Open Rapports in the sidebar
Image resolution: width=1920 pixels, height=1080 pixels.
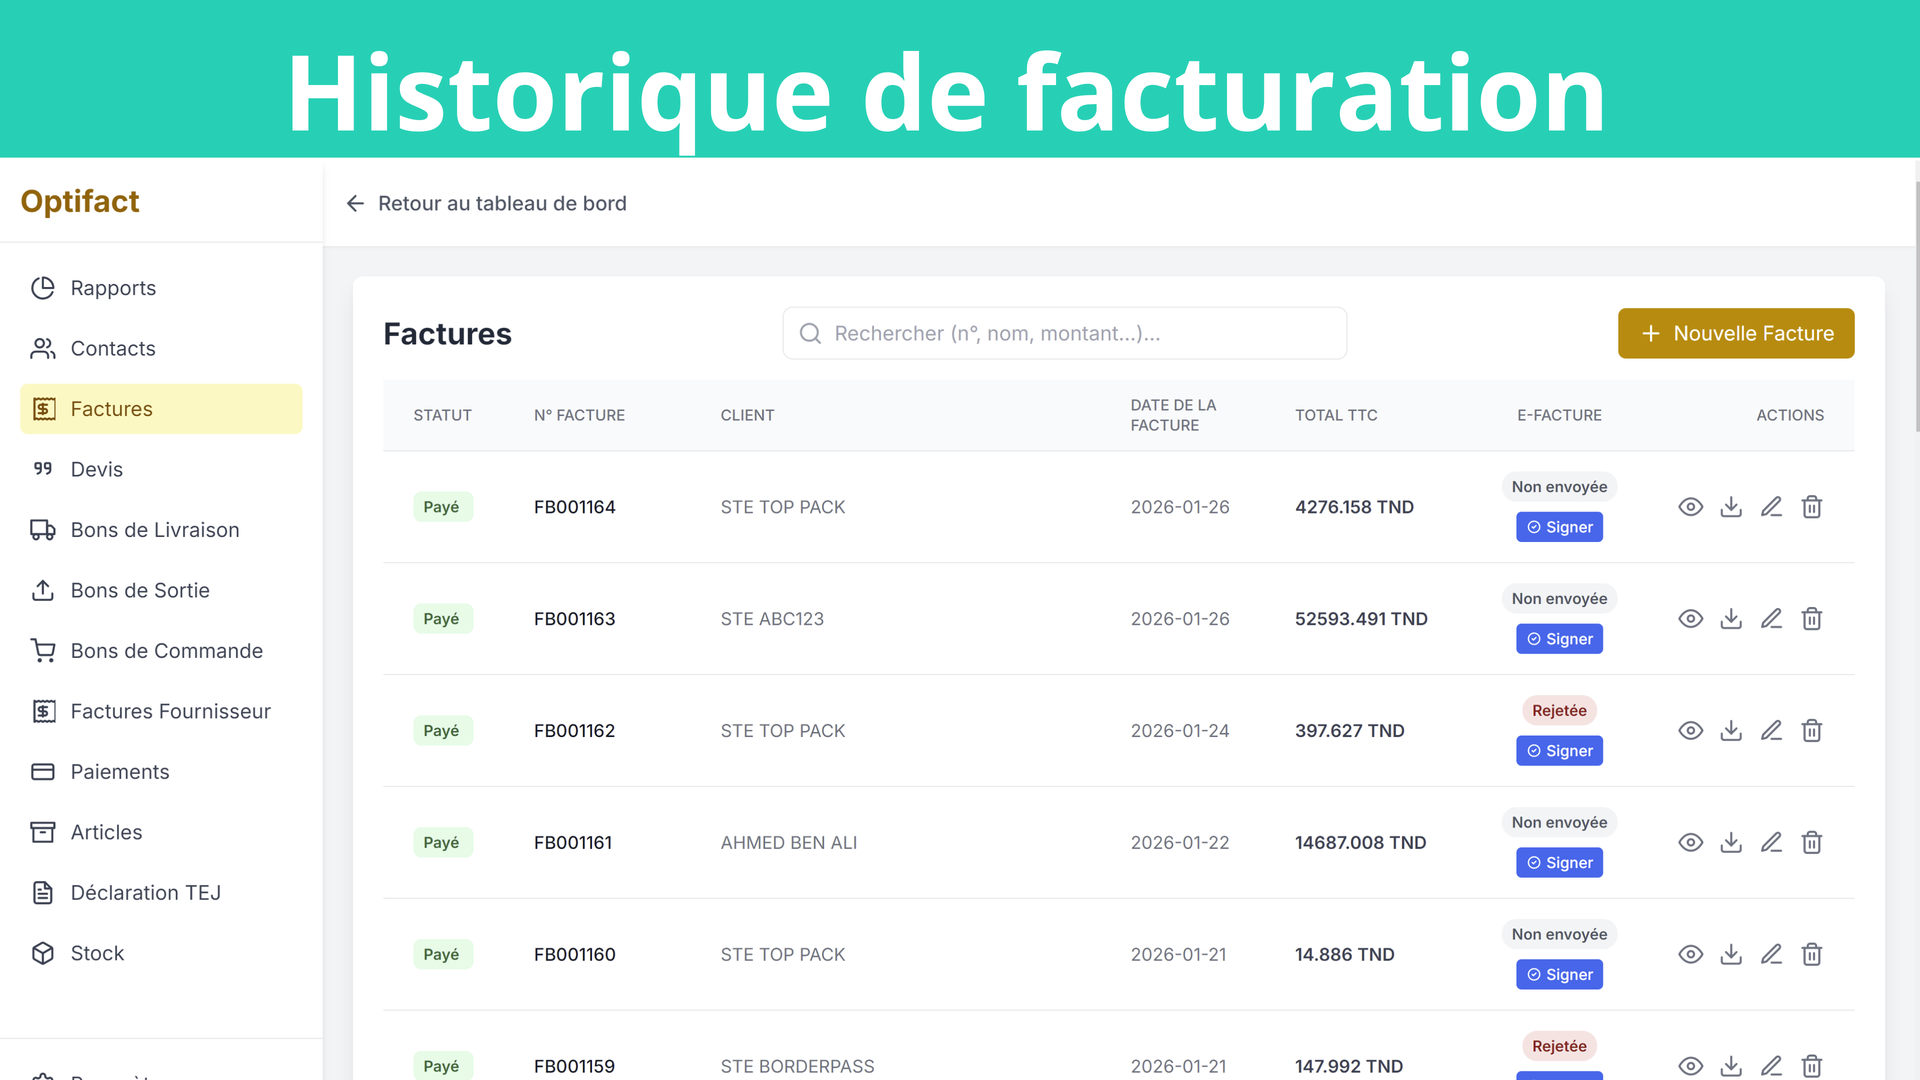[x=113, y=288]
